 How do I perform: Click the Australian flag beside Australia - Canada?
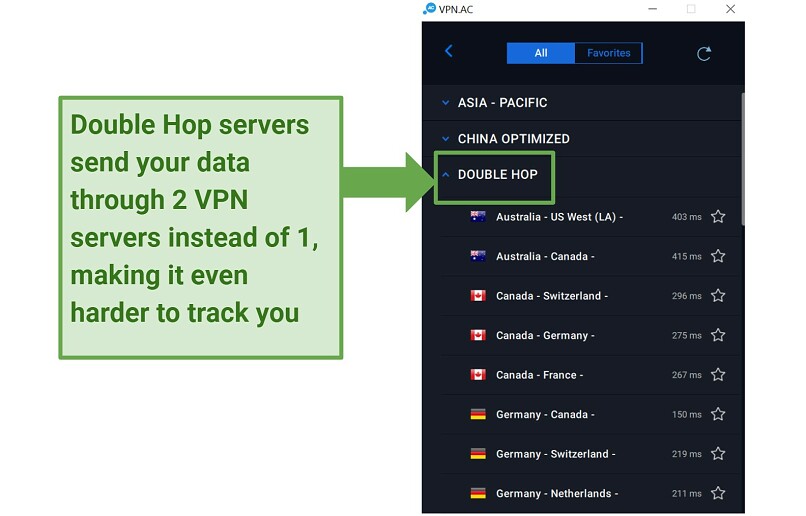[478, 256]
